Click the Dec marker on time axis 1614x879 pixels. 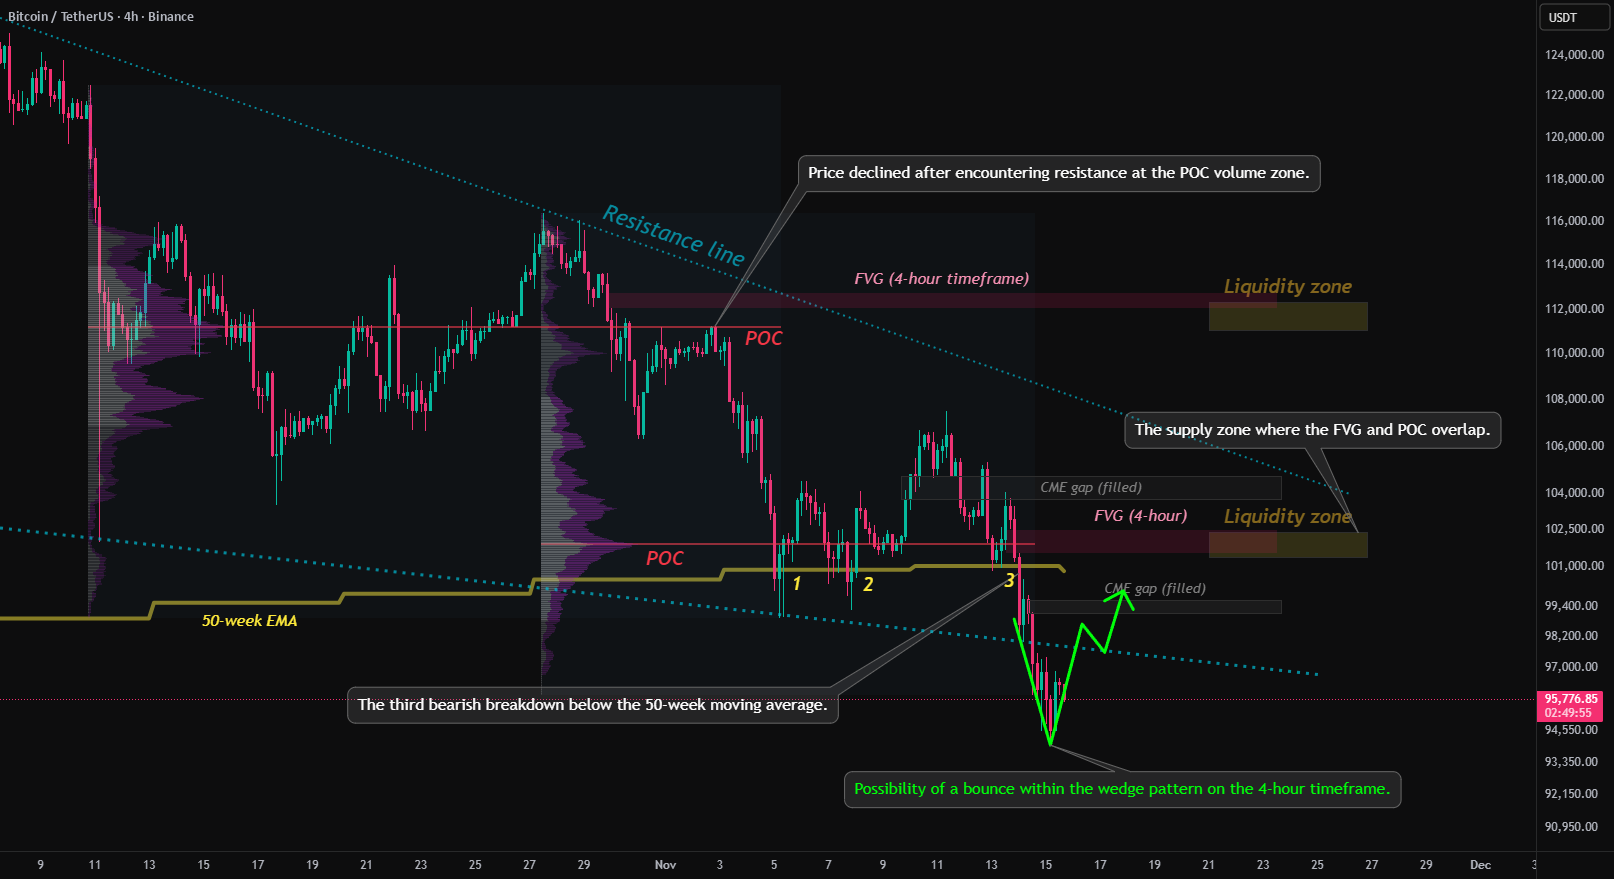click(x=1480, y=865)
